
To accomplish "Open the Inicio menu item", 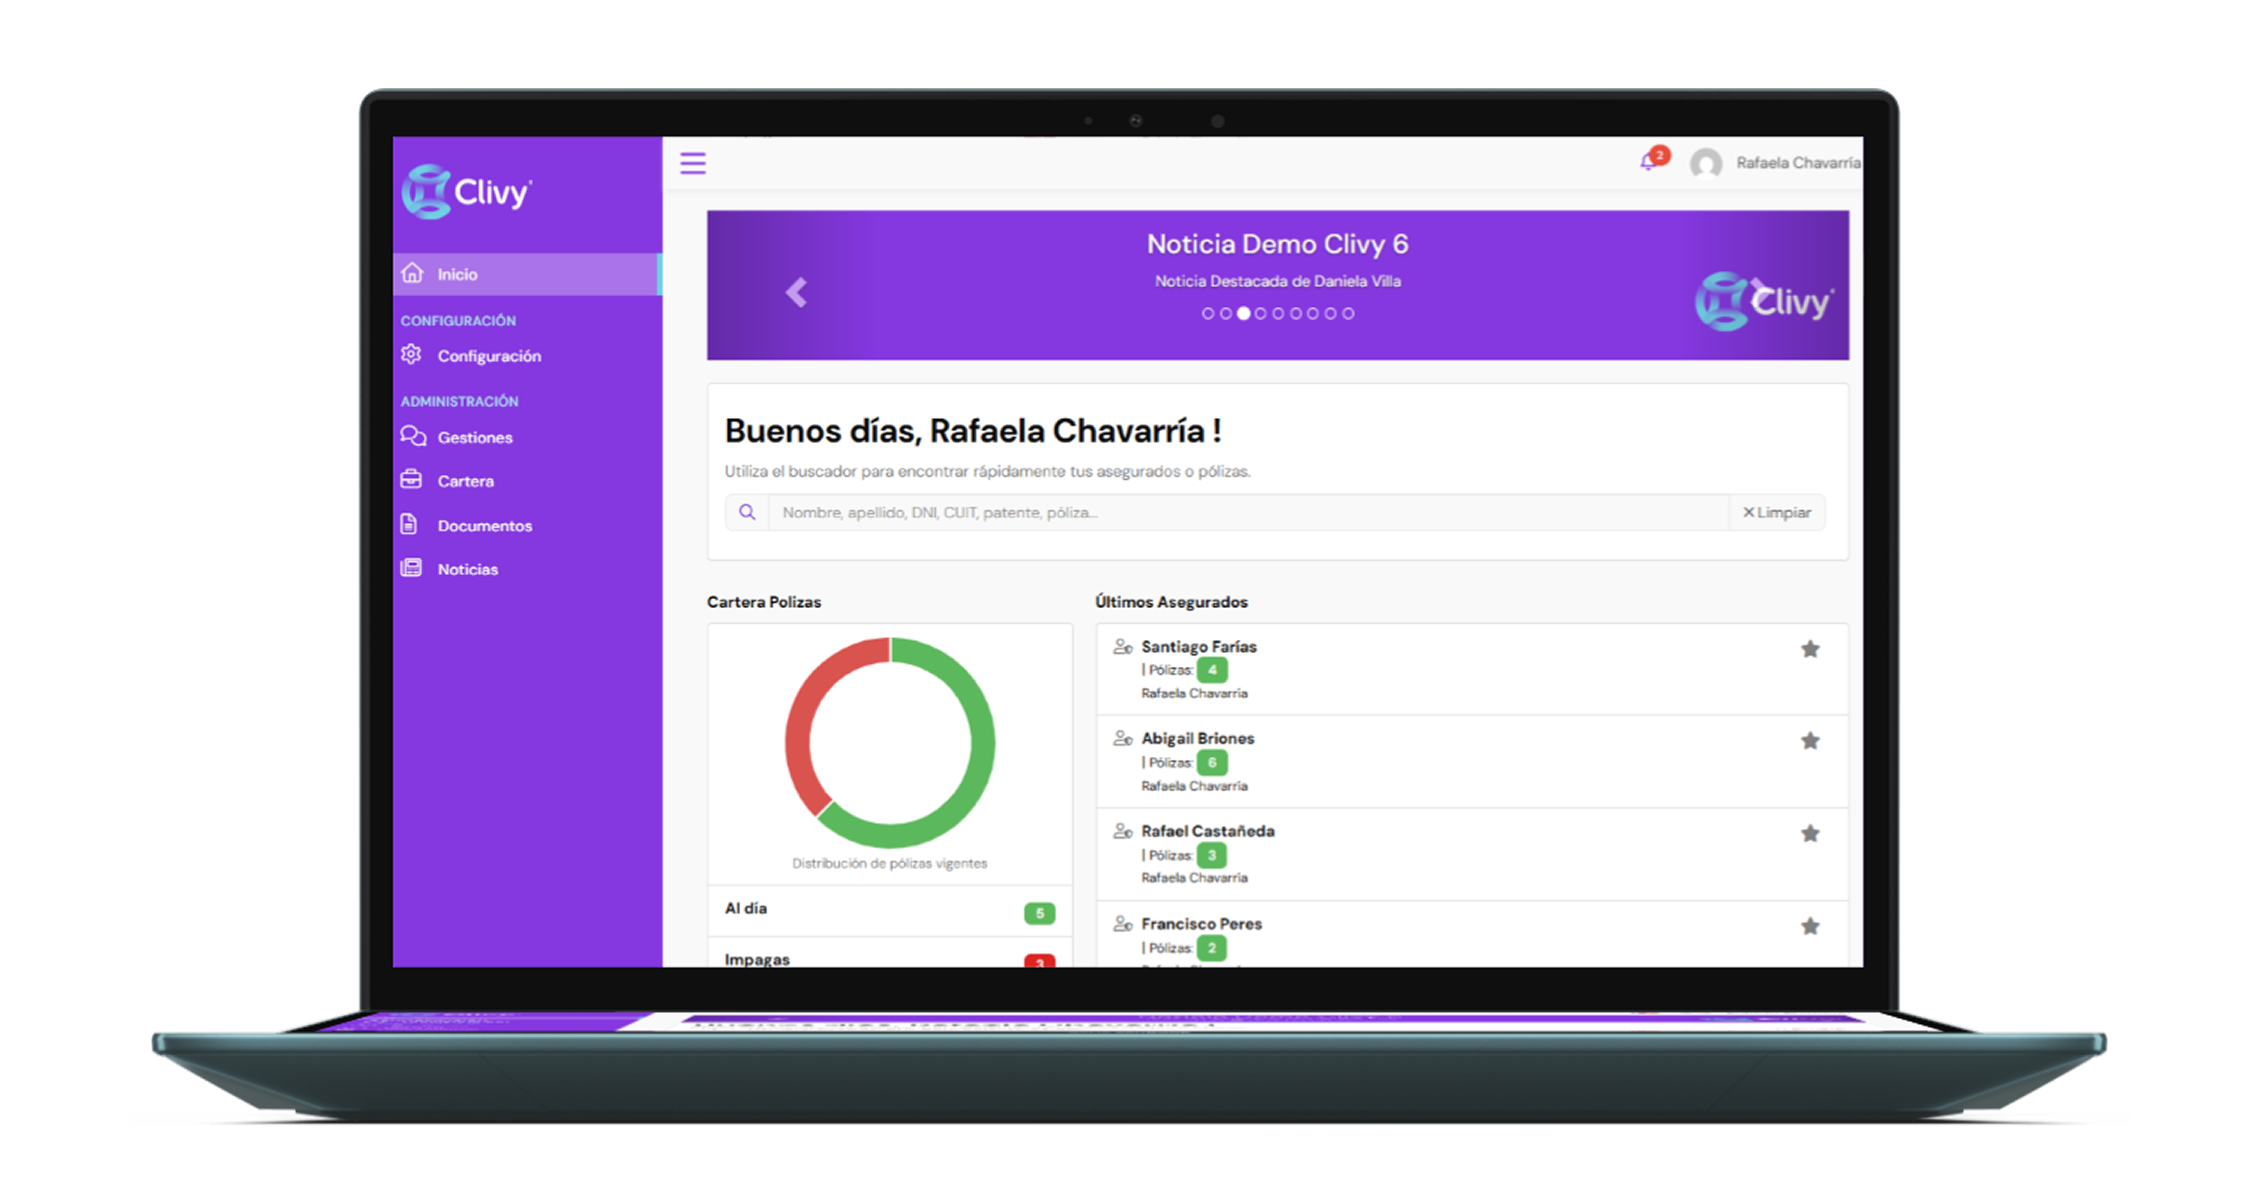I will click(x=457, y=274).
